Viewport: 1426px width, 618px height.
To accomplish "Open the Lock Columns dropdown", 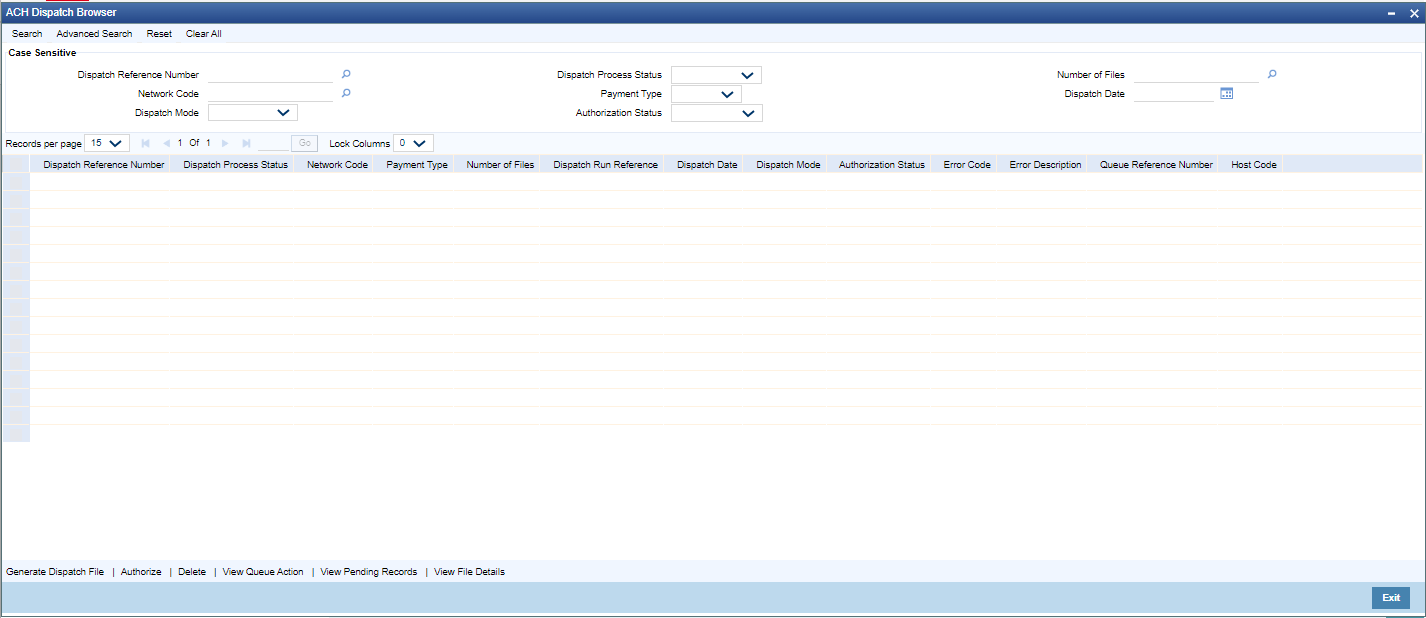I will (x=413, y=143).
